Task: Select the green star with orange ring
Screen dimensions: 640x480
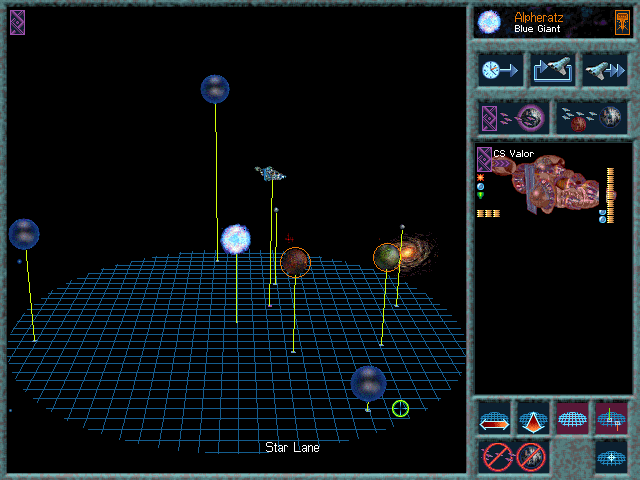Action: 387,257
